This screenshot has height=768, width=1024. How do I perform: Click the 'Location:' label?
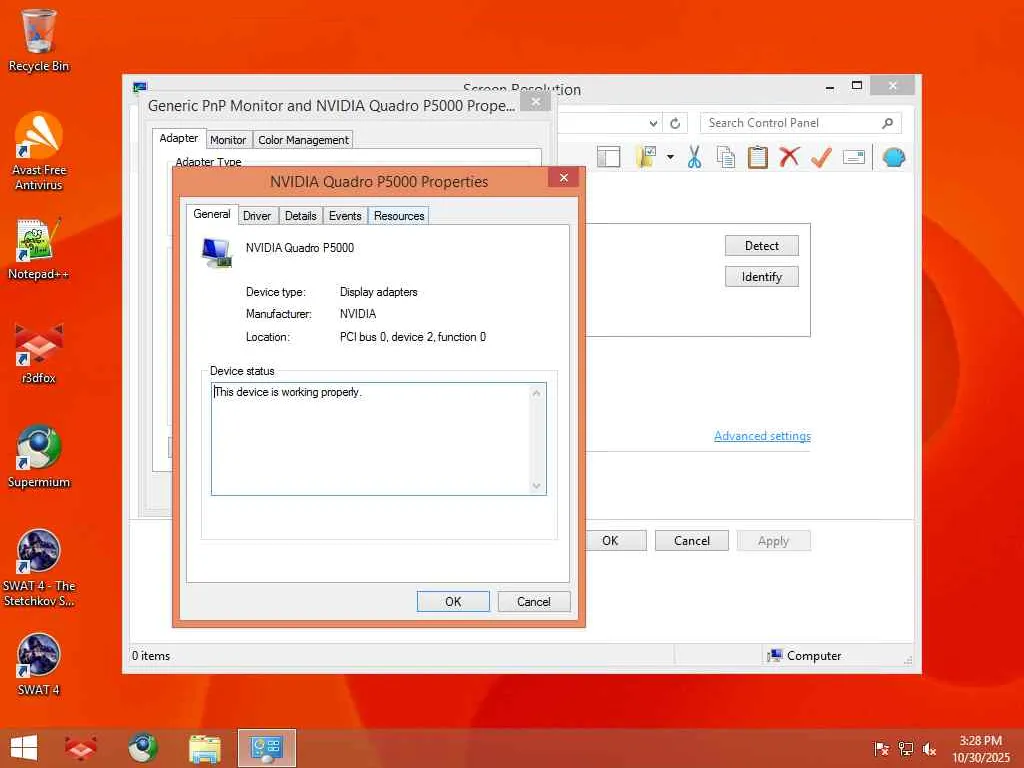268,337
